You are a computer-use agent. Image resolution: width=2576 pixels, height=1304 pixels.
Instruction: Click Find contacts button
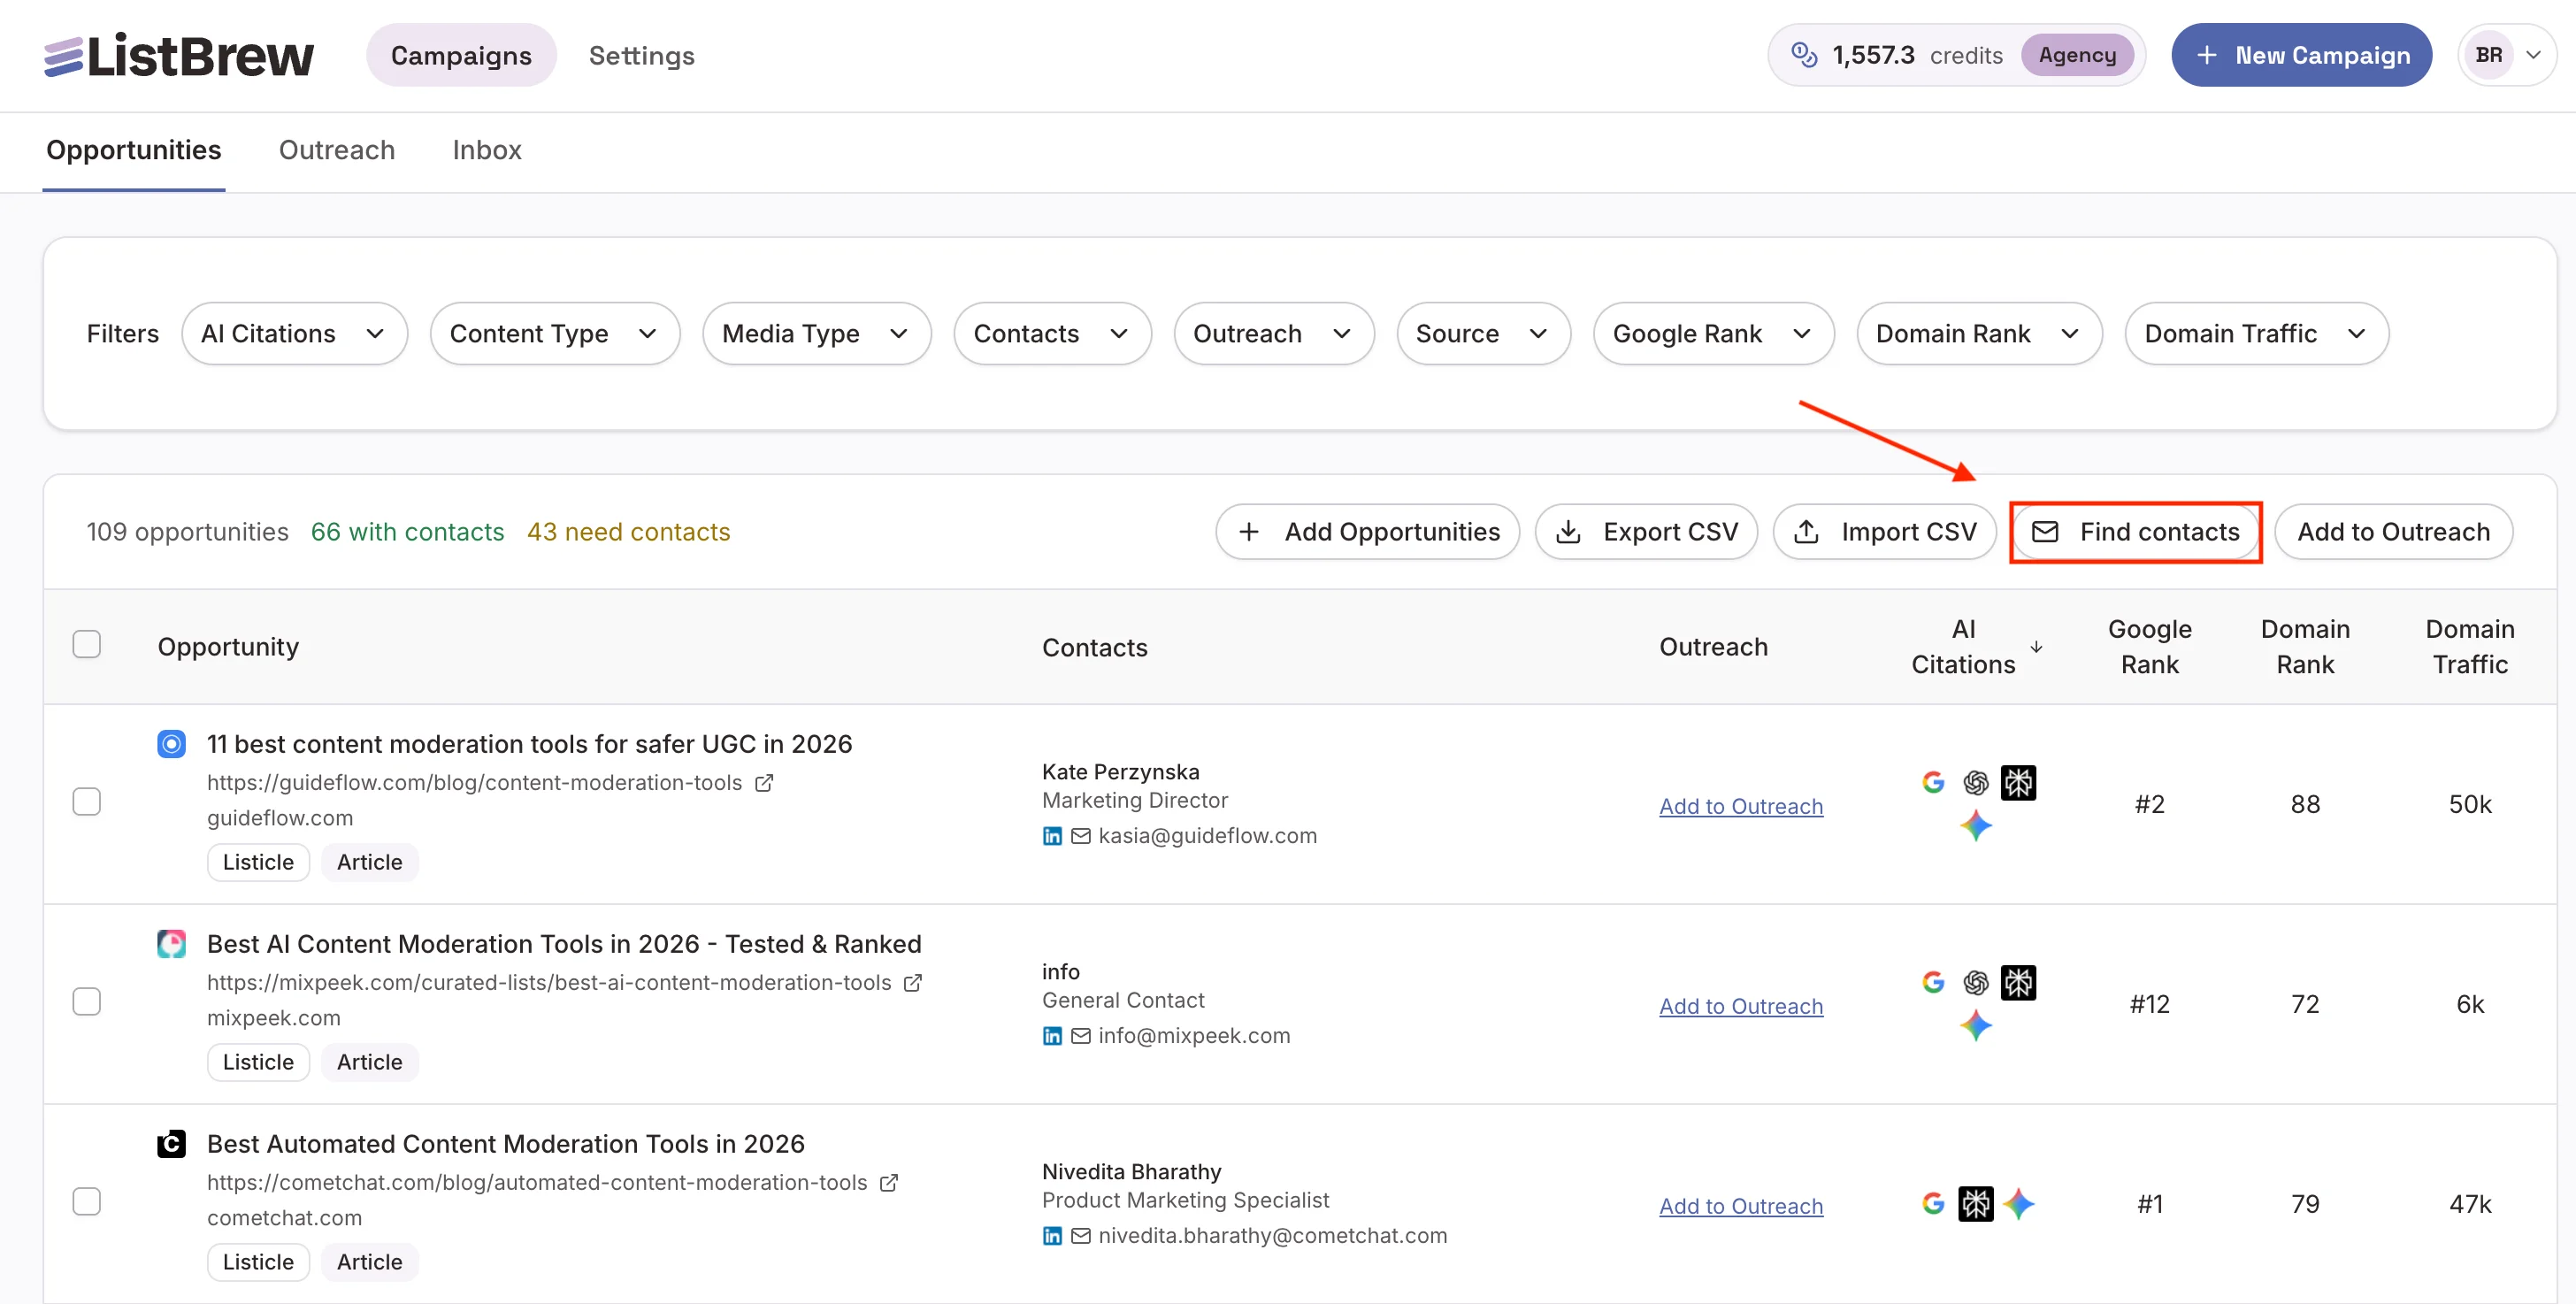2135,532
